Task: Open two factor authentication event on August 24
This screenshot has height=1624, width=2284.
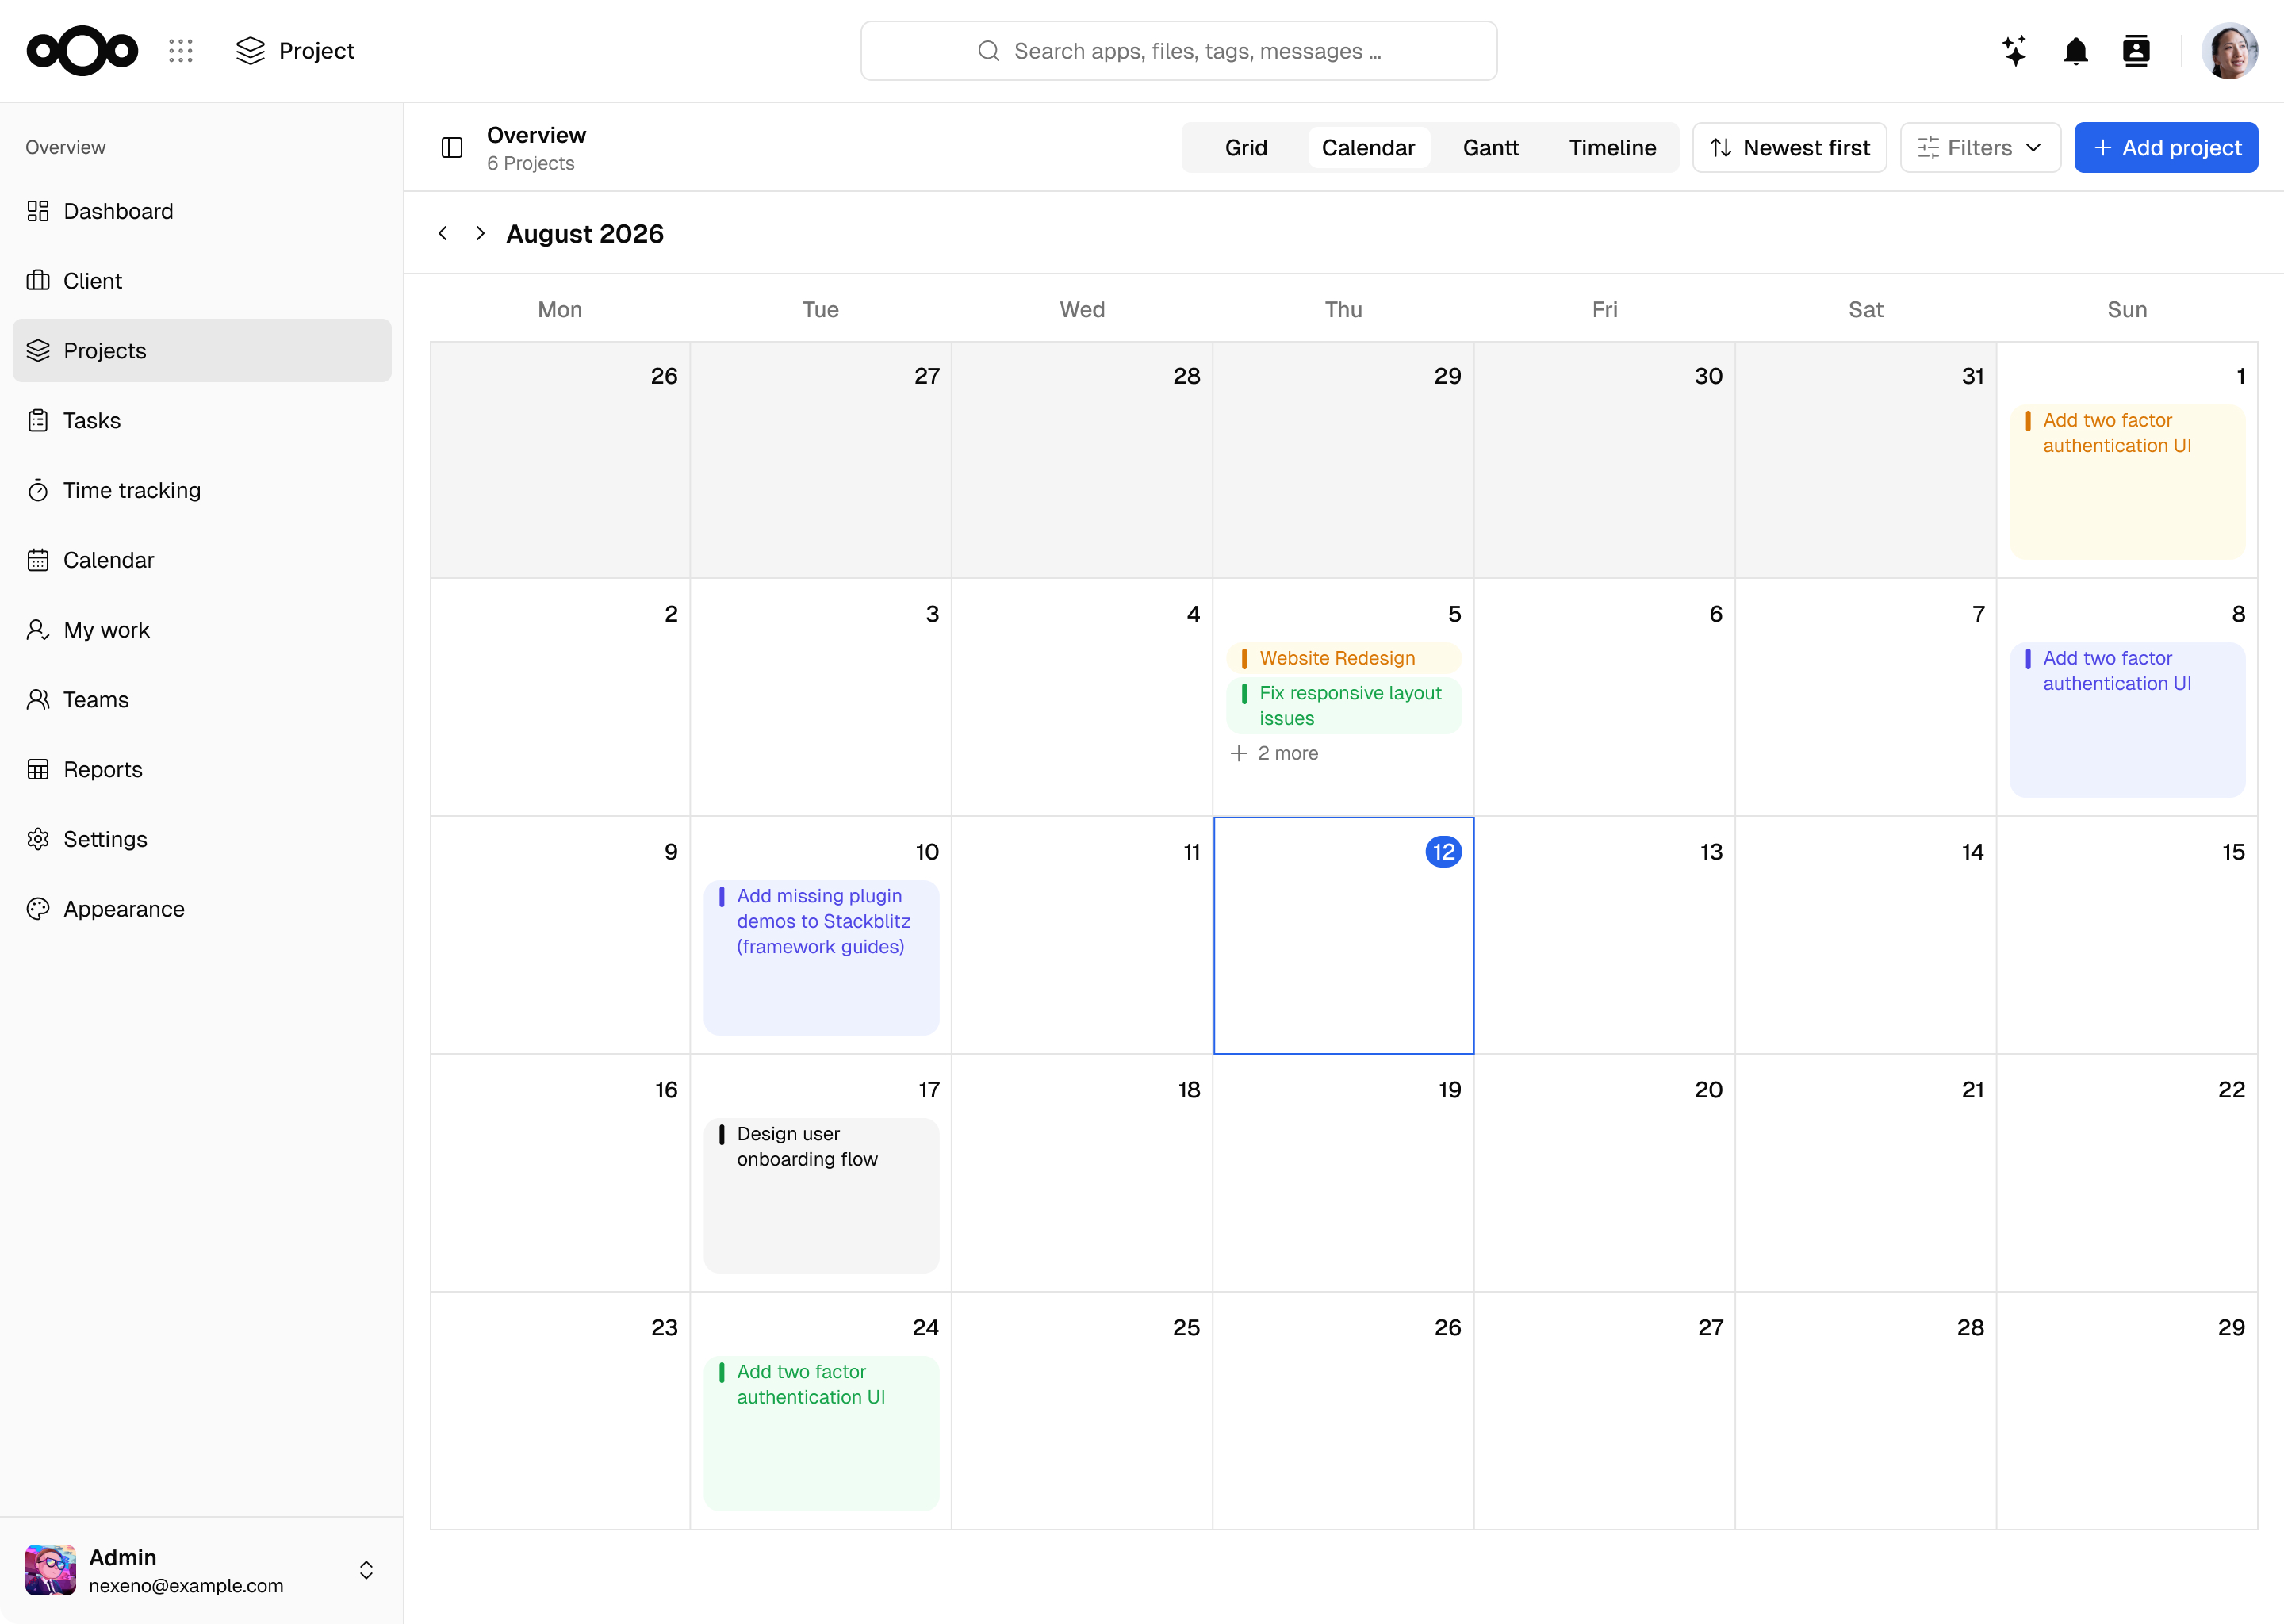Action: tap(821, 1433)
